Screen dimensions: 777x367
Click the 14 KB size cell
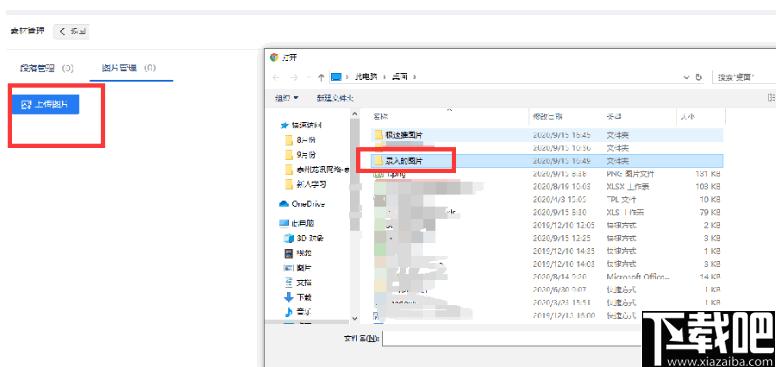[x=710, y=276]
